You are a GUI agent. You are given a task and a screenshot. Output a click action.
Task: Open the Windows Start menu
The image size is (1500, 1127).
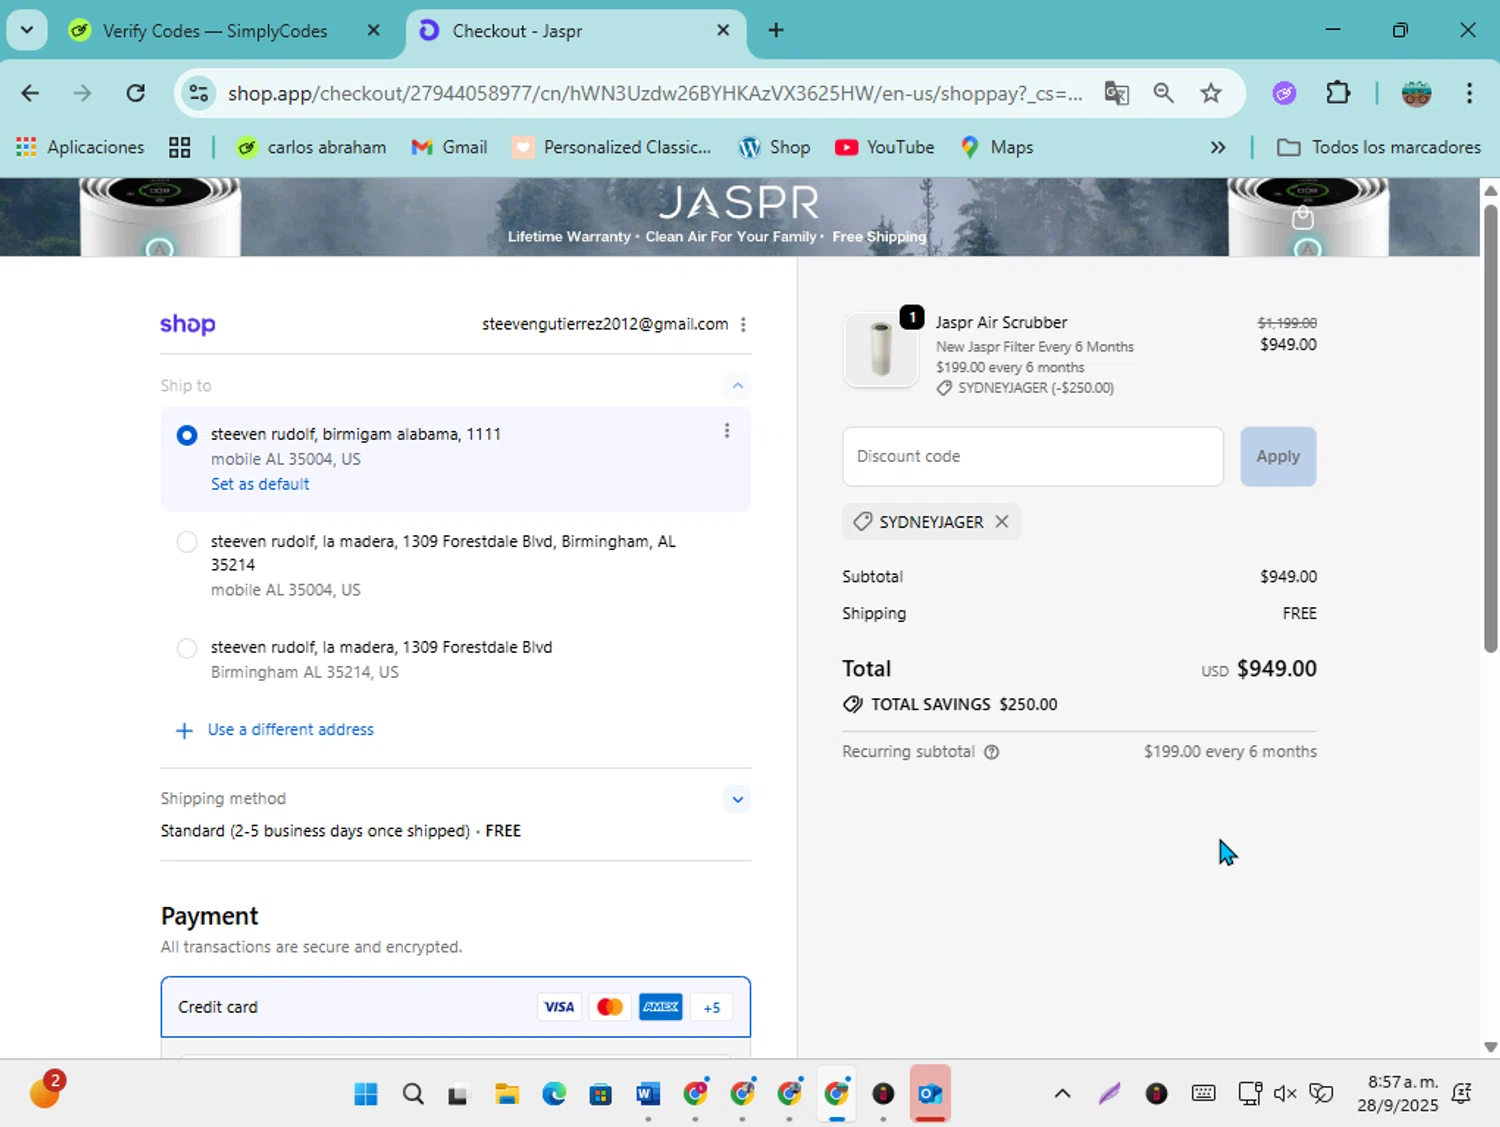click(x=366, y=1094)
